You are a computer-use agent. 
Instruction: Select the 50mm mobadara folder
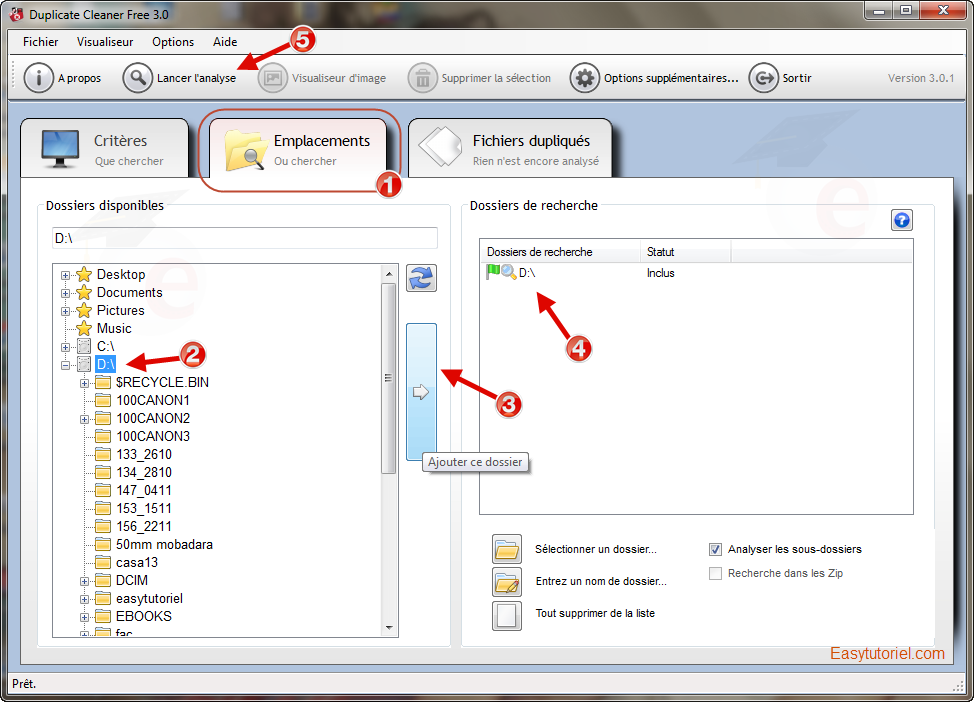tap(164, 544)
